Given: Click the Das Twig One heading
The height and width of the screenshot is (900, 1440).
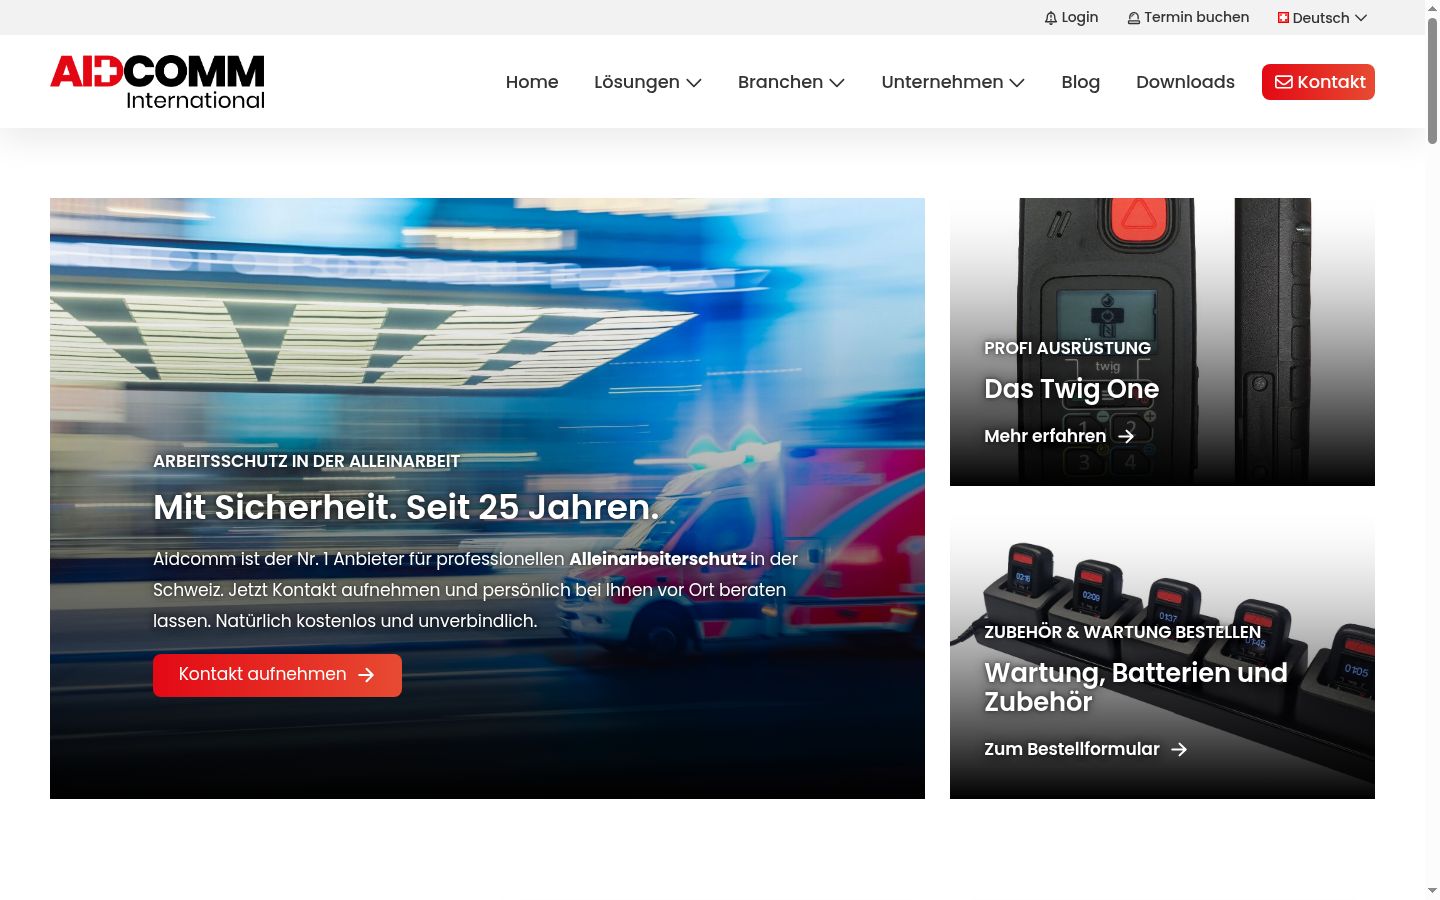Looking at the screenshot, I should (1071, 389).
